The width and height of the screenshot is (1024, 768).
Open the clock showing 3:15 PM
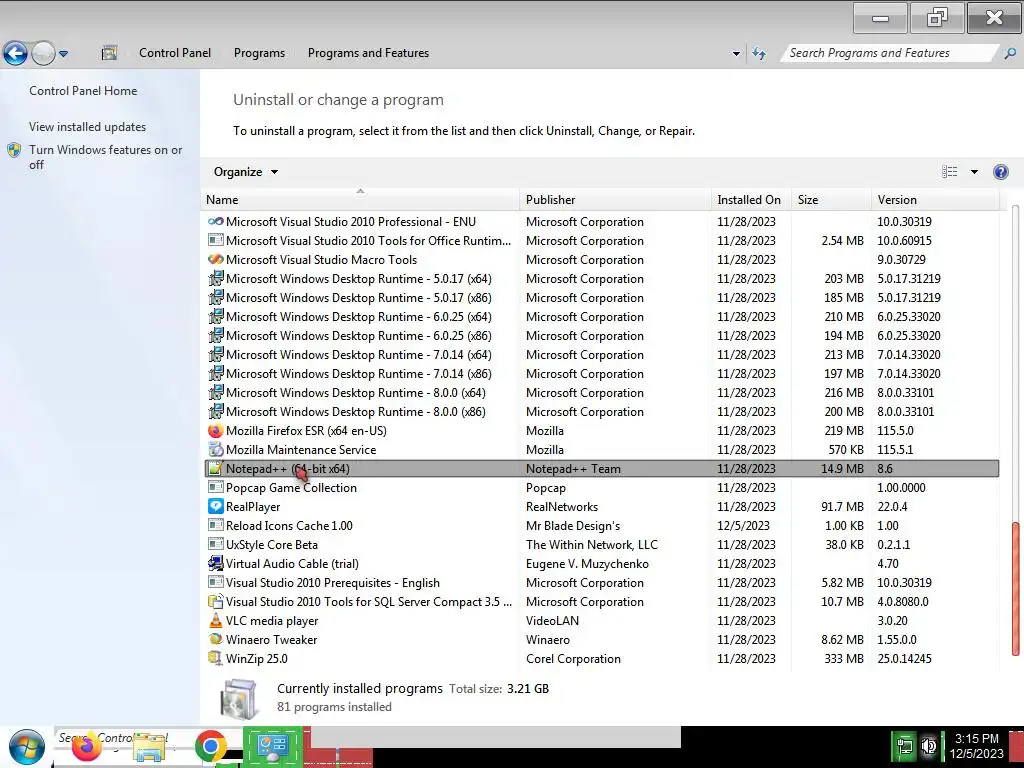pos(977,746)
